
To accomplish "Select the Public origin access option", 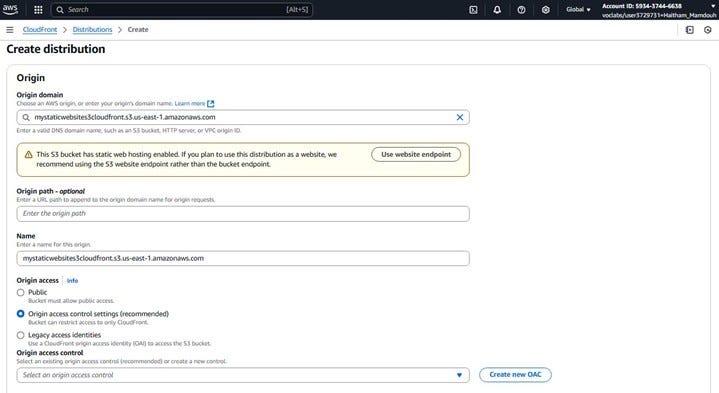I will click(x=21, y=292).
